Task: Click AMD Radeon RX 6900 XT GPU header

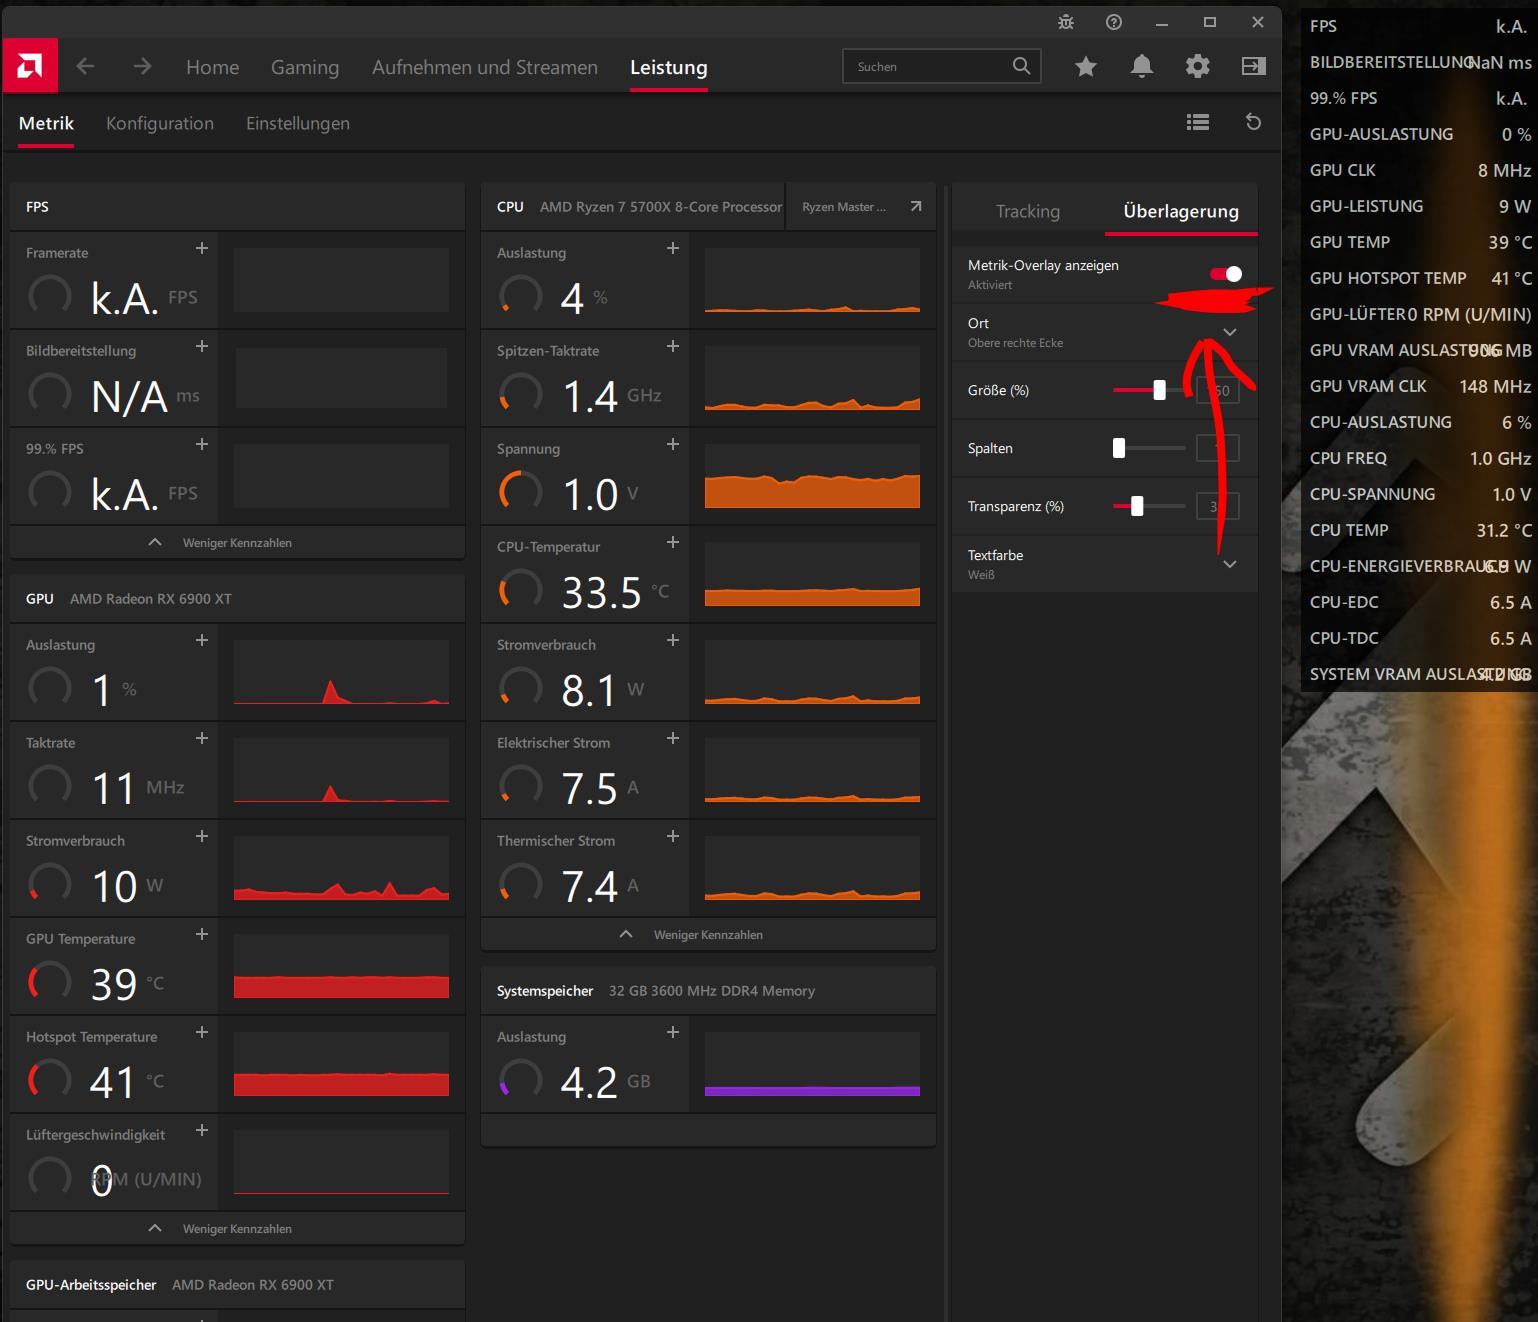Action: [151, 598]
